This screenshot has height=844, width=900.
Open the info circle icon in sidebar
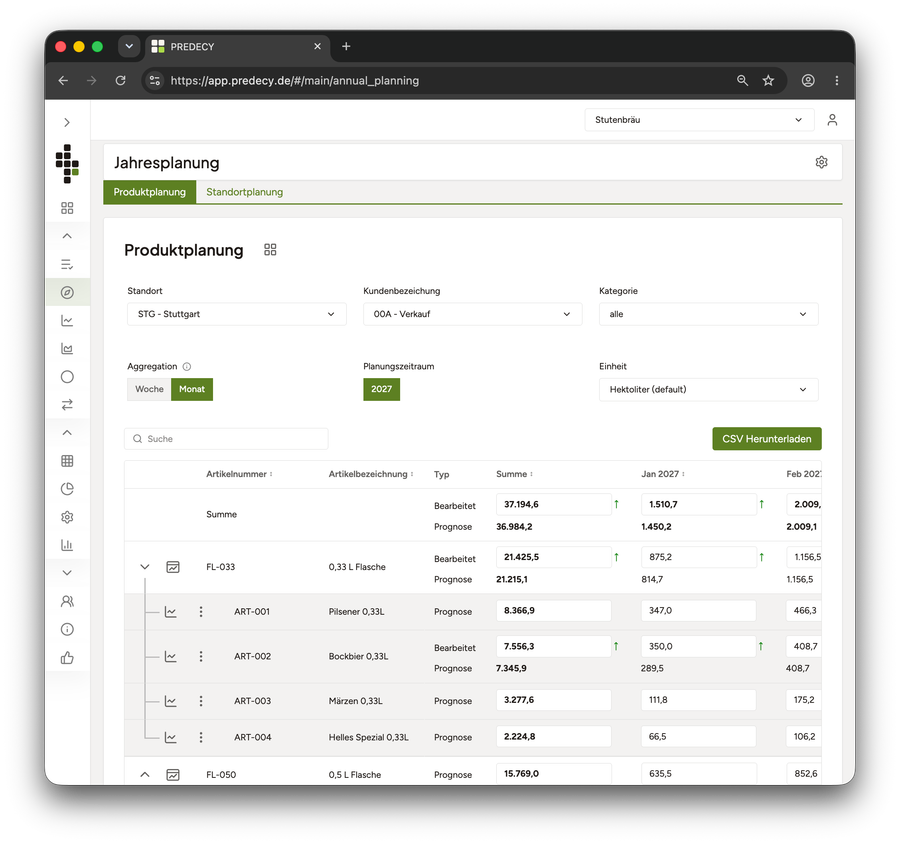[x=67, y=629]
